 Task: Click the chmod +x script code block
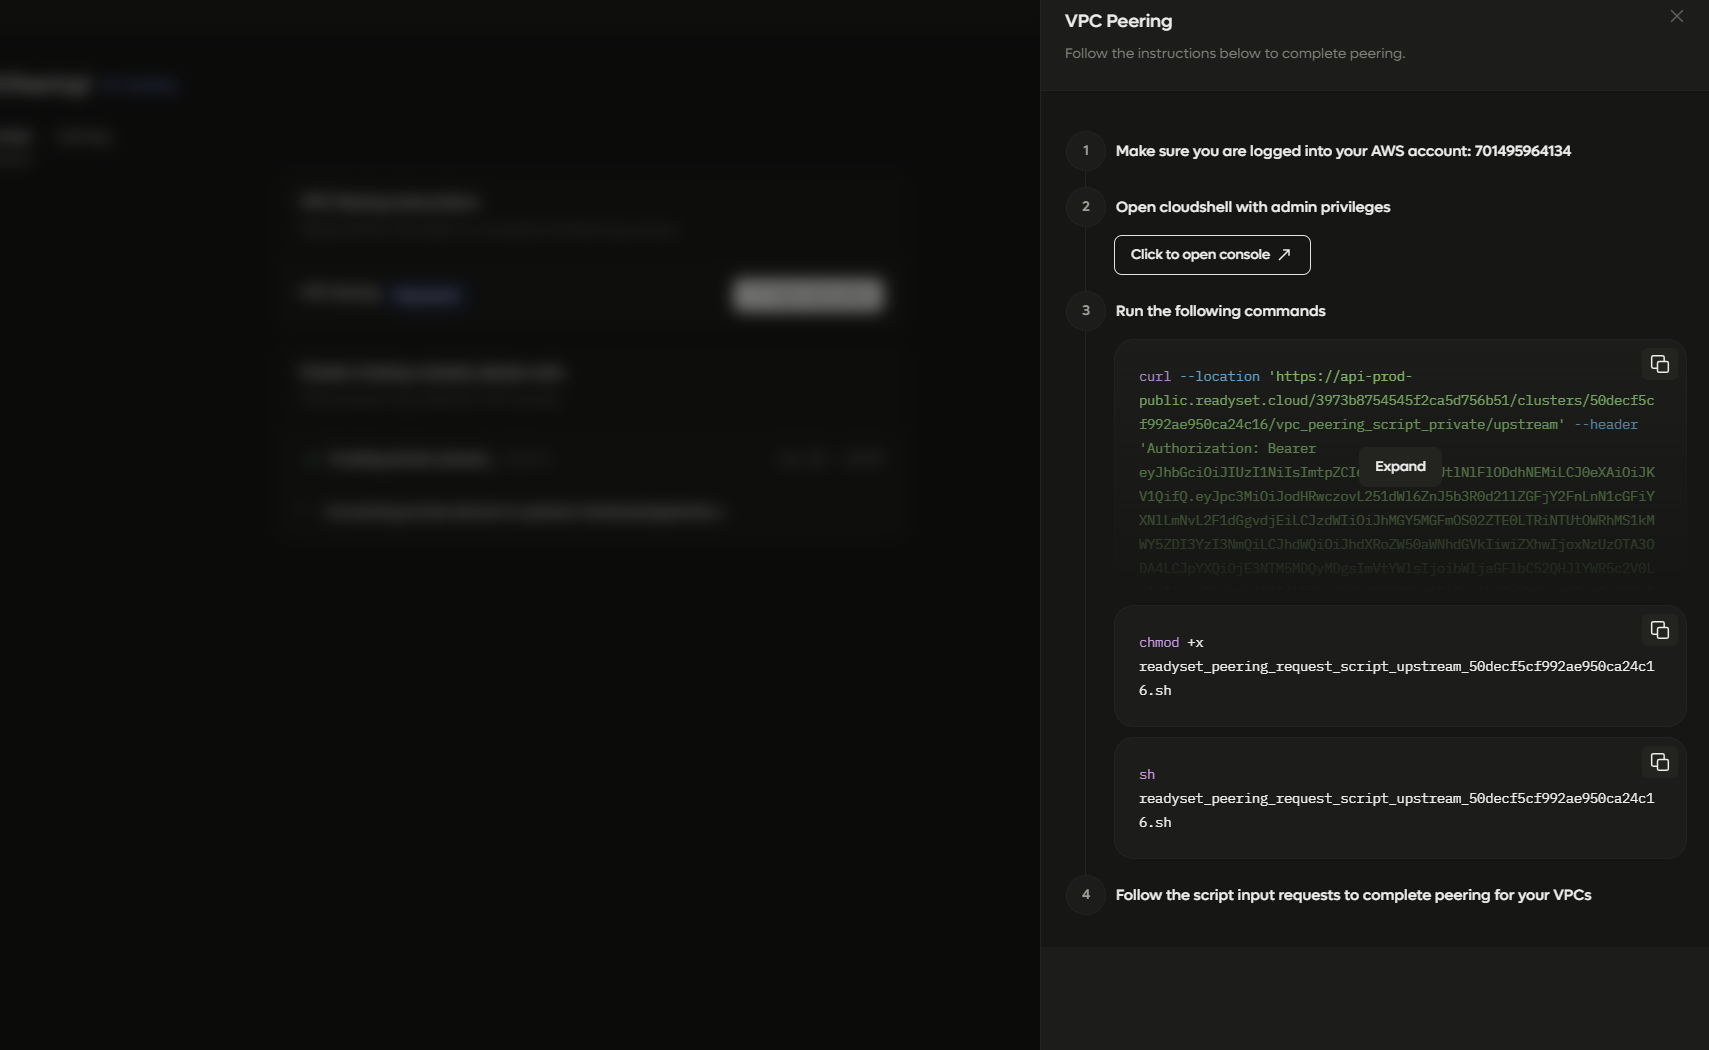(x=1400, y=666)
